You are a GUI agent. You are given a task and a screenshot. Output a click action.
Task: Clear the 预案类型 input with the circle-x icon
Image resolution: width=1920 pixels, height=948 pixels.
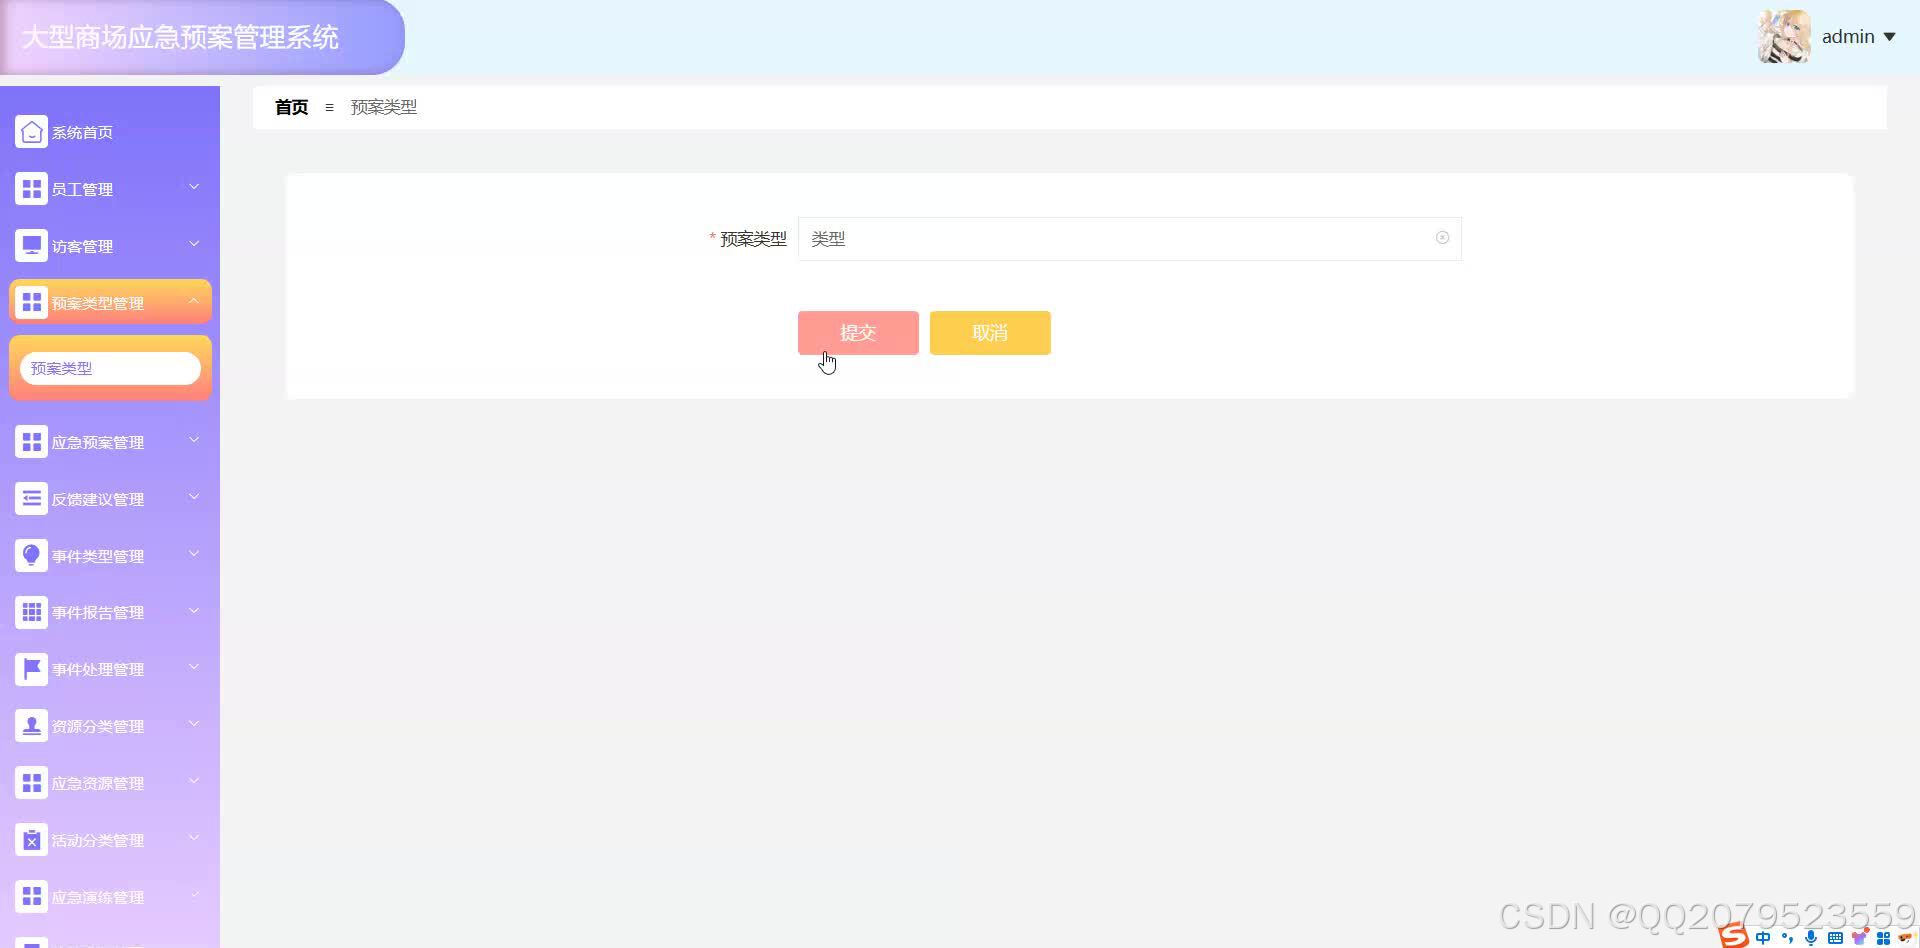pos(1442,238)
